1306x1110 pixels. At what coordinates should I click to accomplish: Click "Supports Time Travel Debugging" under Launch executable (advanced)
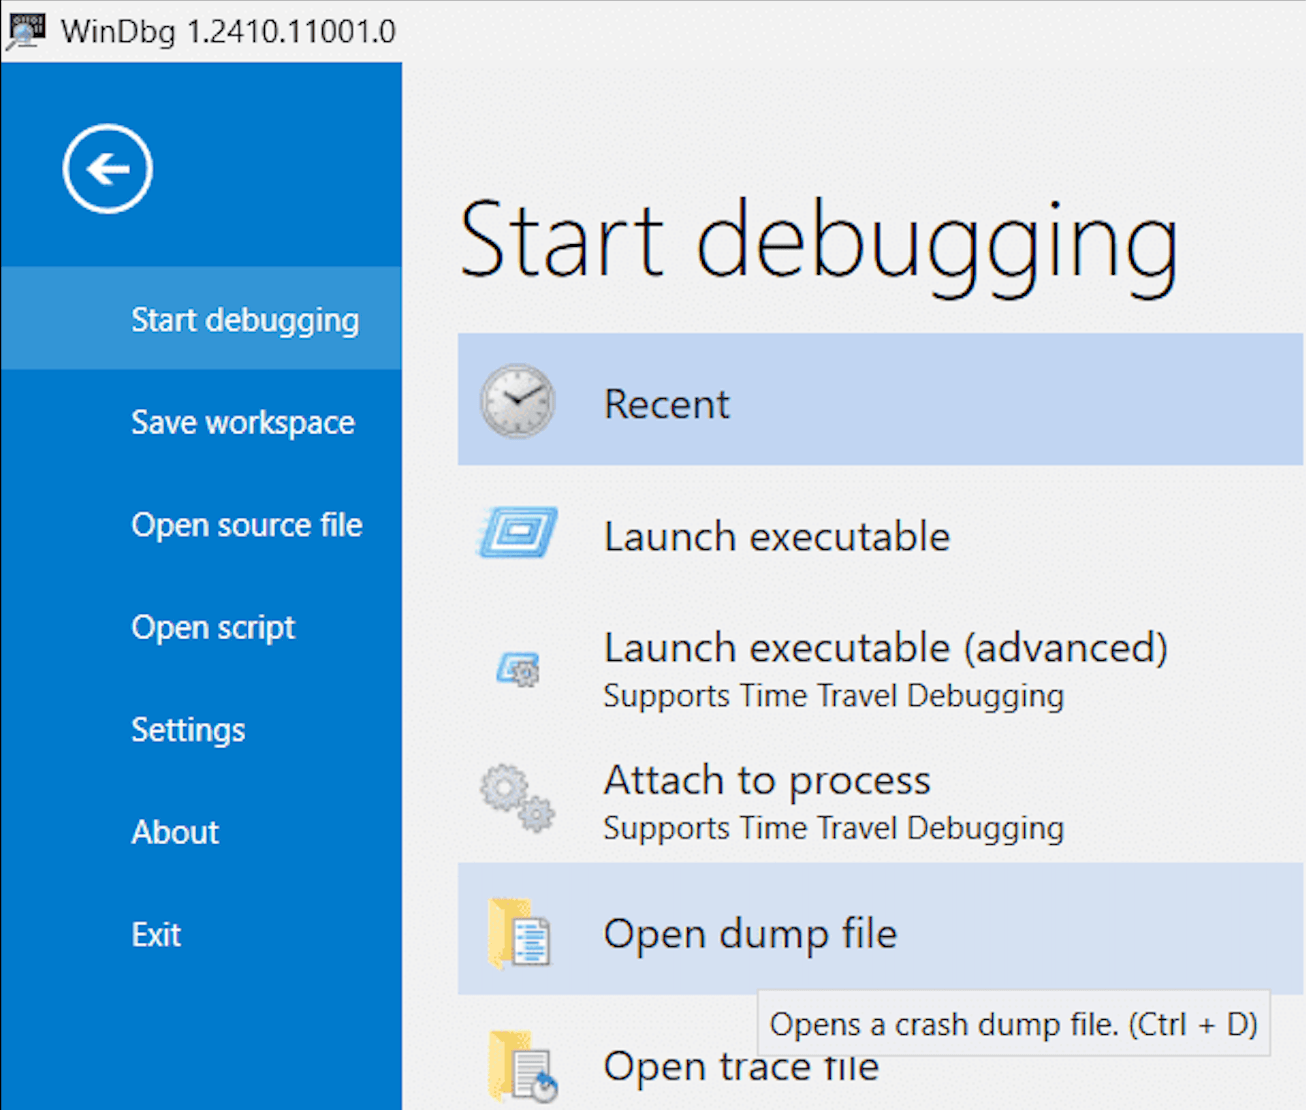(x=834, y=696)
